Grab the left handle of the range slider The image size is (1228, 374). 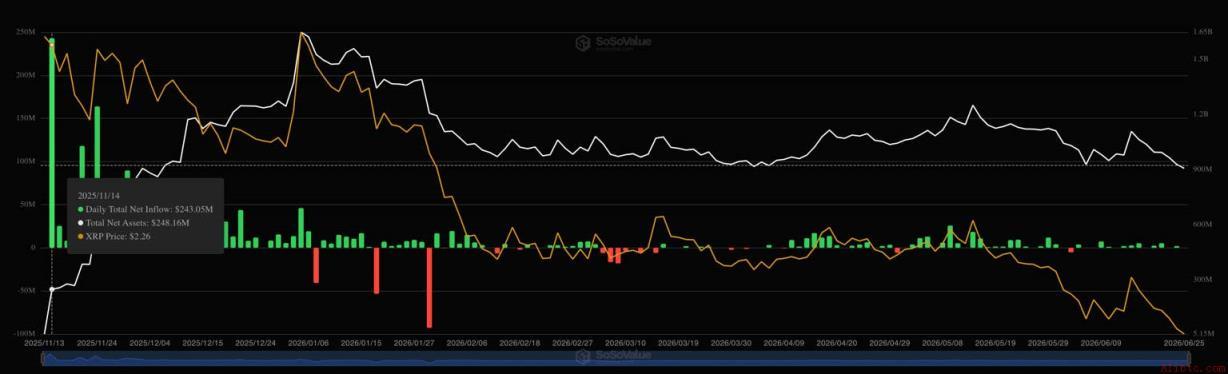43,358
